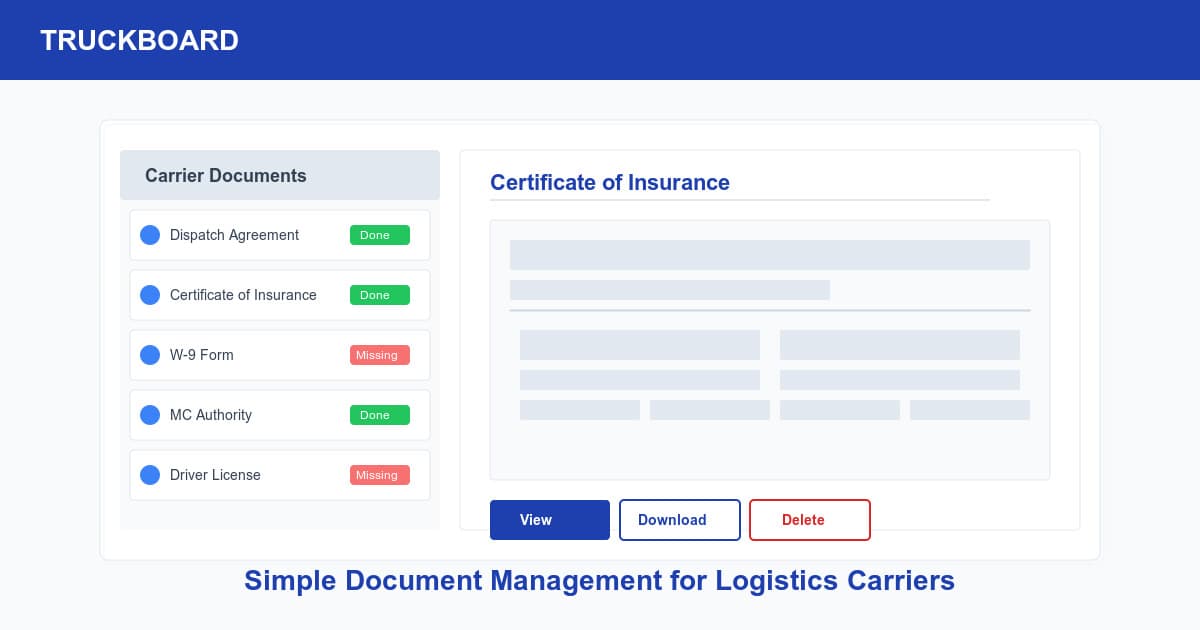
Task: Open the Dispatch Agreement document label
Action: (234, 235)
